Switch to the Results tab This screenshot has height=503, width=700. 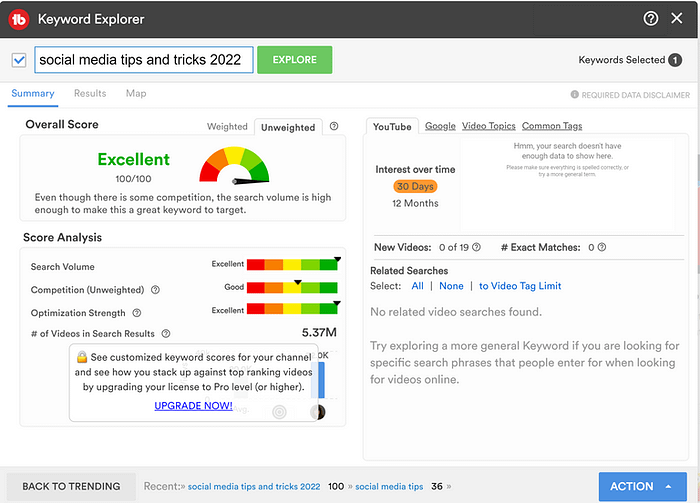(90, 93)
